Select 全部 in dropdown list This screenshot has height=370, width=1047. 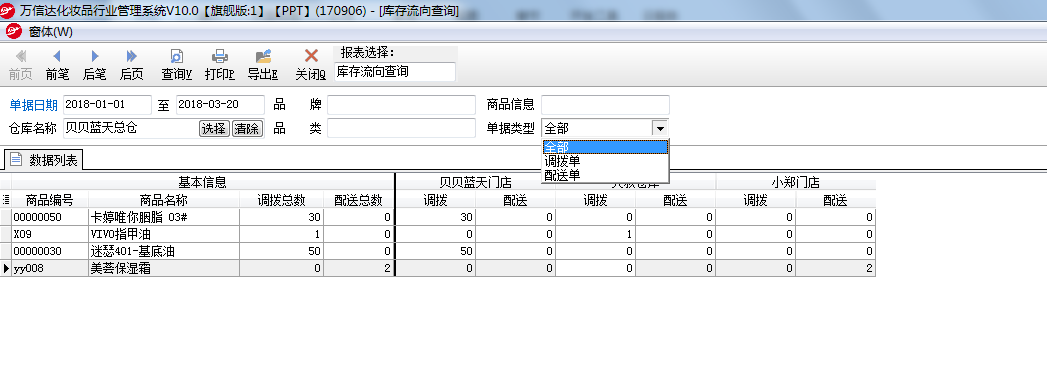(605, 147)
